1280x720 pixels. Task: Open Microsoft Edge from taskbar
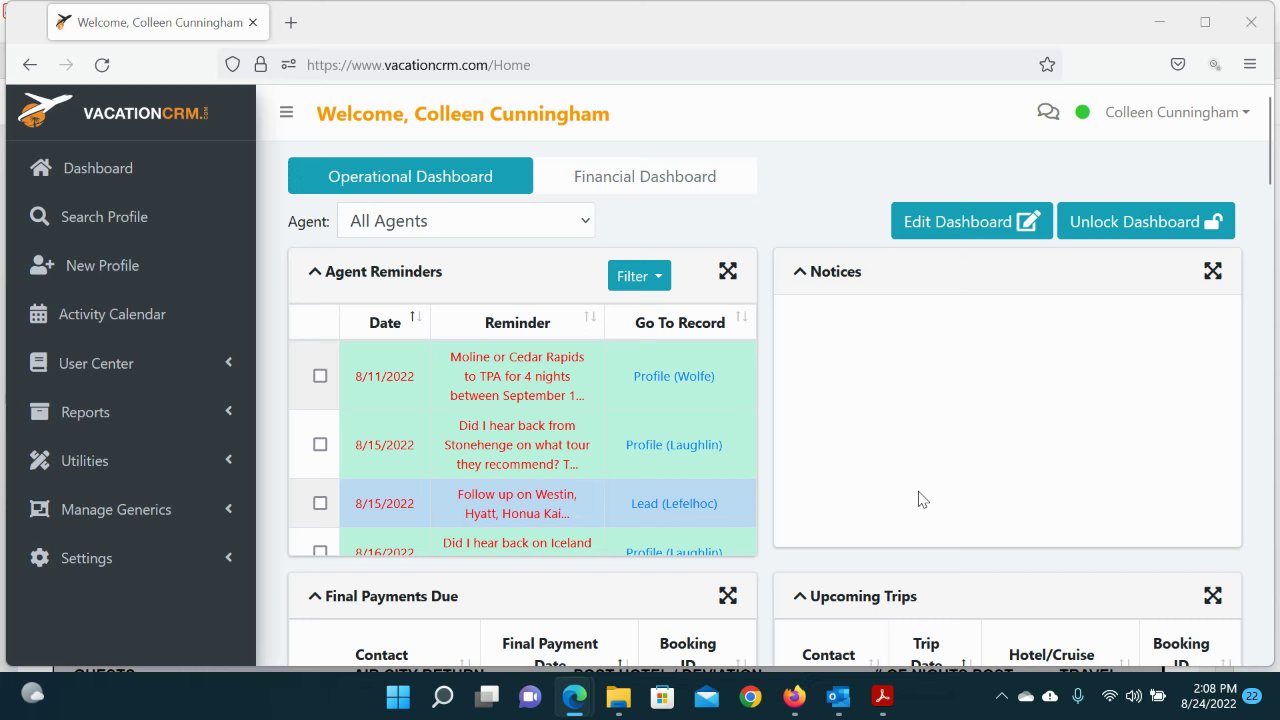pyautogui.click(x=574, y=696)
